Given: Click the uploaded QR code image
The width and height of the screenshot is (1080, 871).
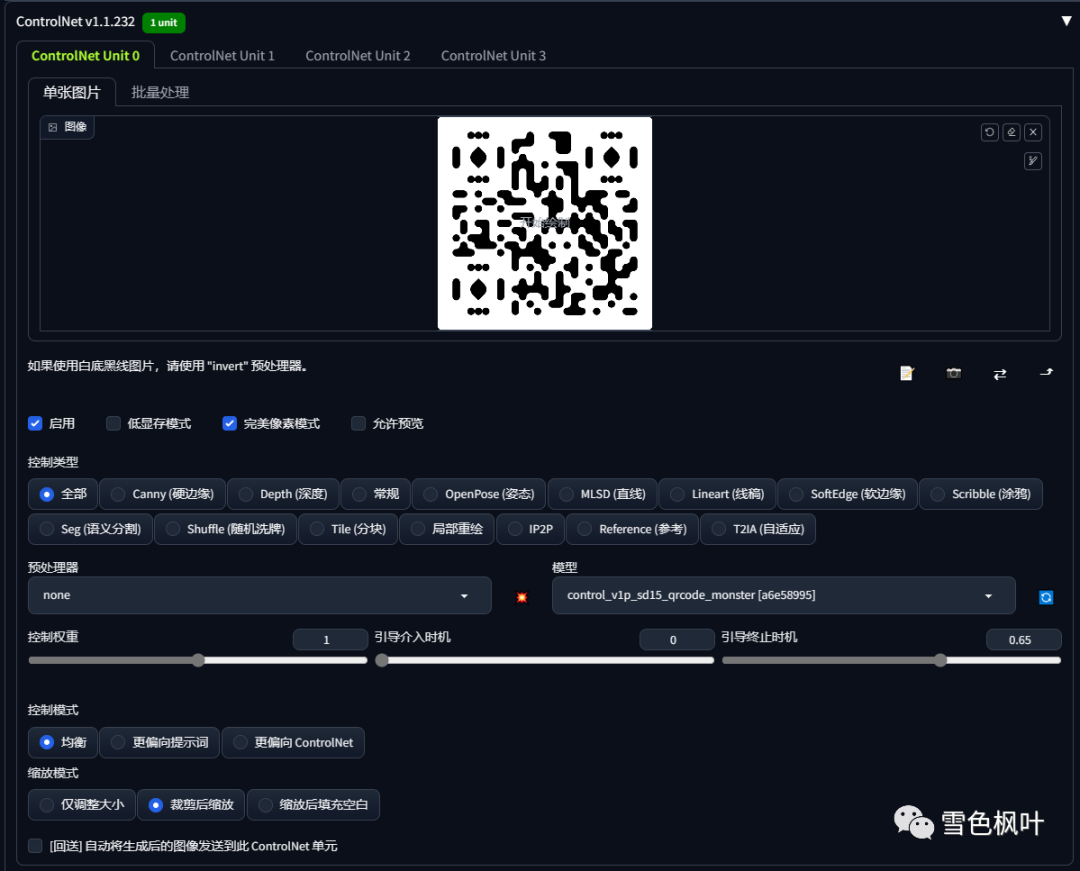Looking at the screenshot, I should coord(544,223).
